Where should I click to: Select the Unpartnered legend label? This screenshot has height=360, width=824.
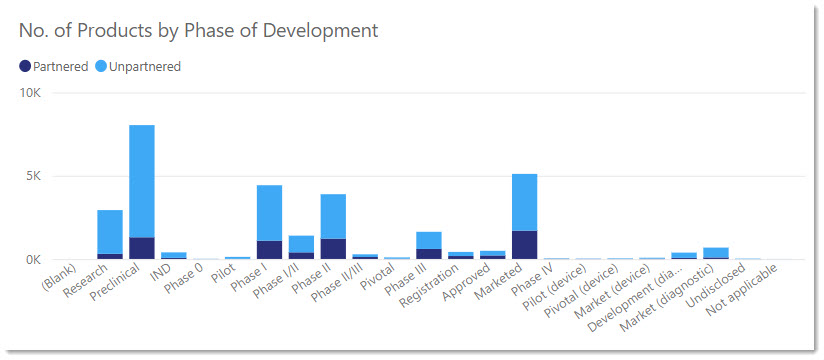click(145, 67)
